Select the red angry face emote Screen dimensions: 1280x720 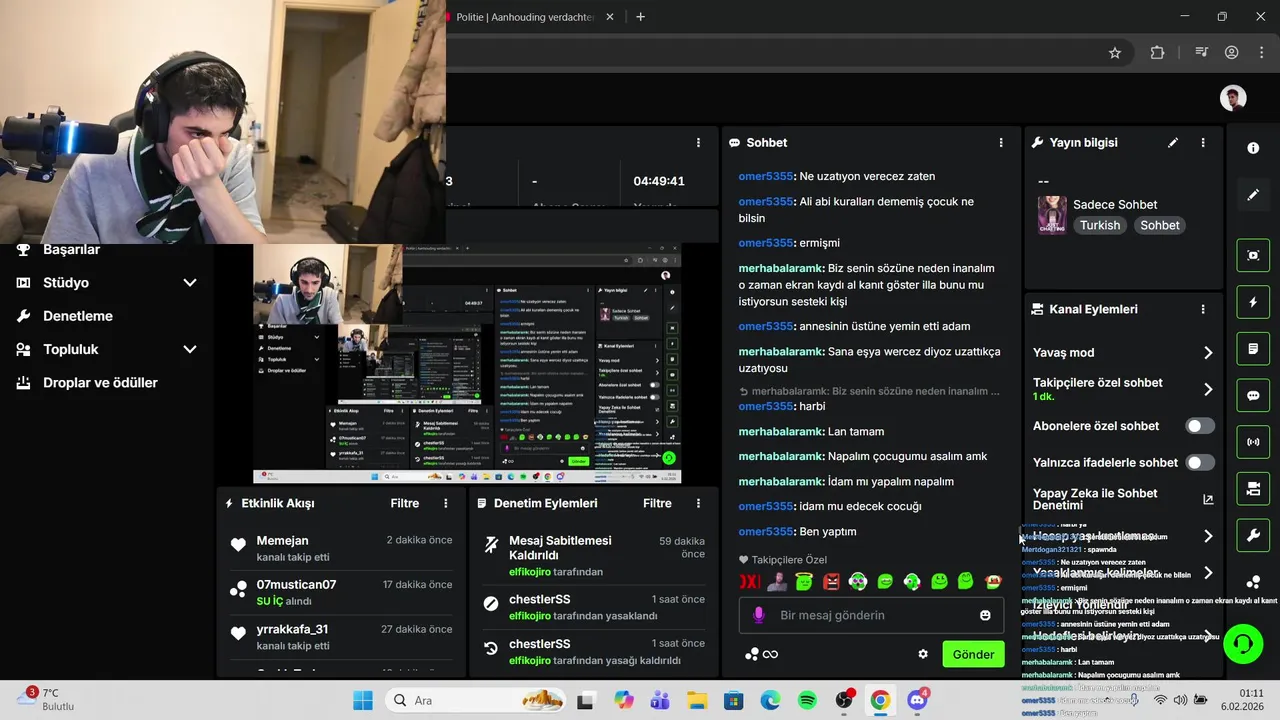831,581
